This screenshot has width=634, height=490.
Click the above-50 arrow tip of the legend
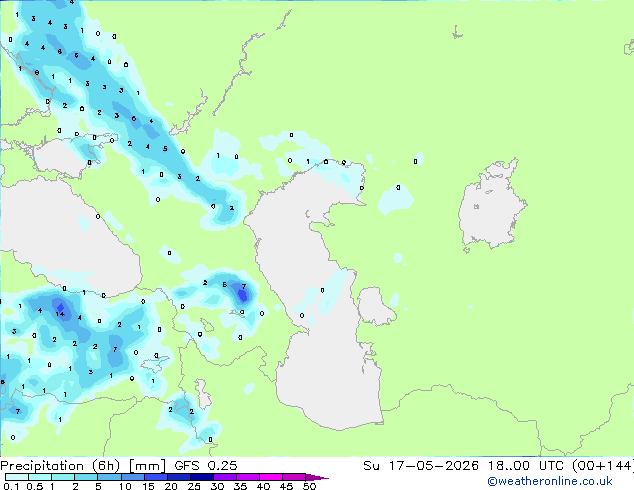pyautogui.click(x=317, y=477)
